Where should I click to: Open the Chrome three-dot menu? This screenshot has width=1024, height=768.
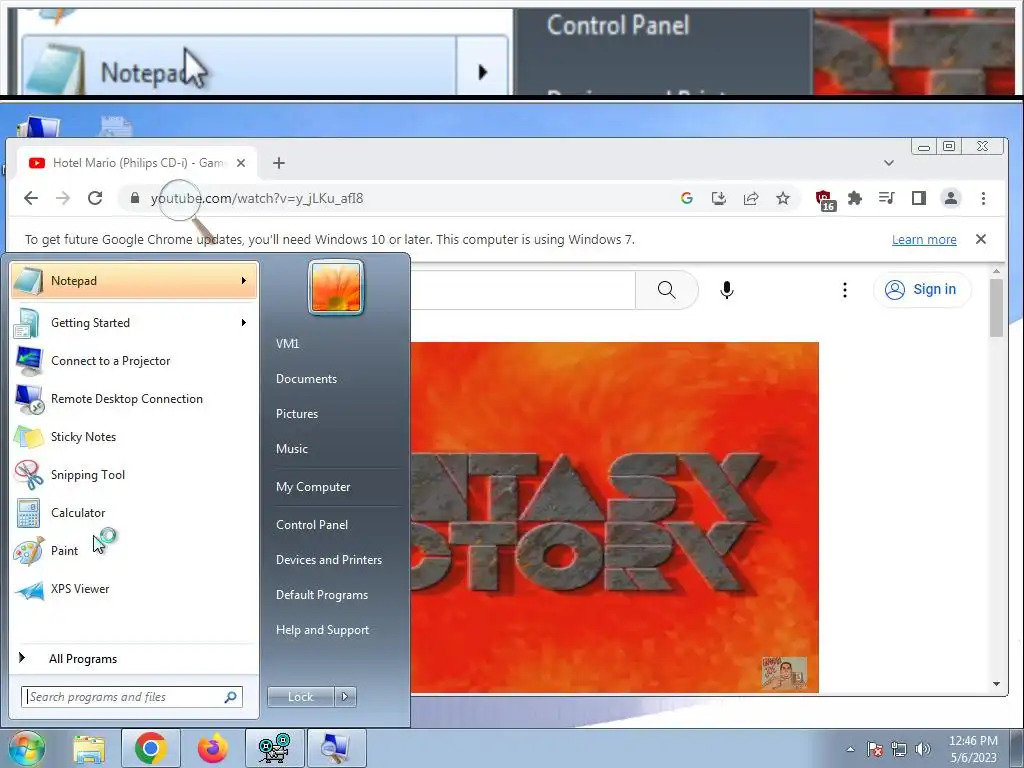click(984, 198)
